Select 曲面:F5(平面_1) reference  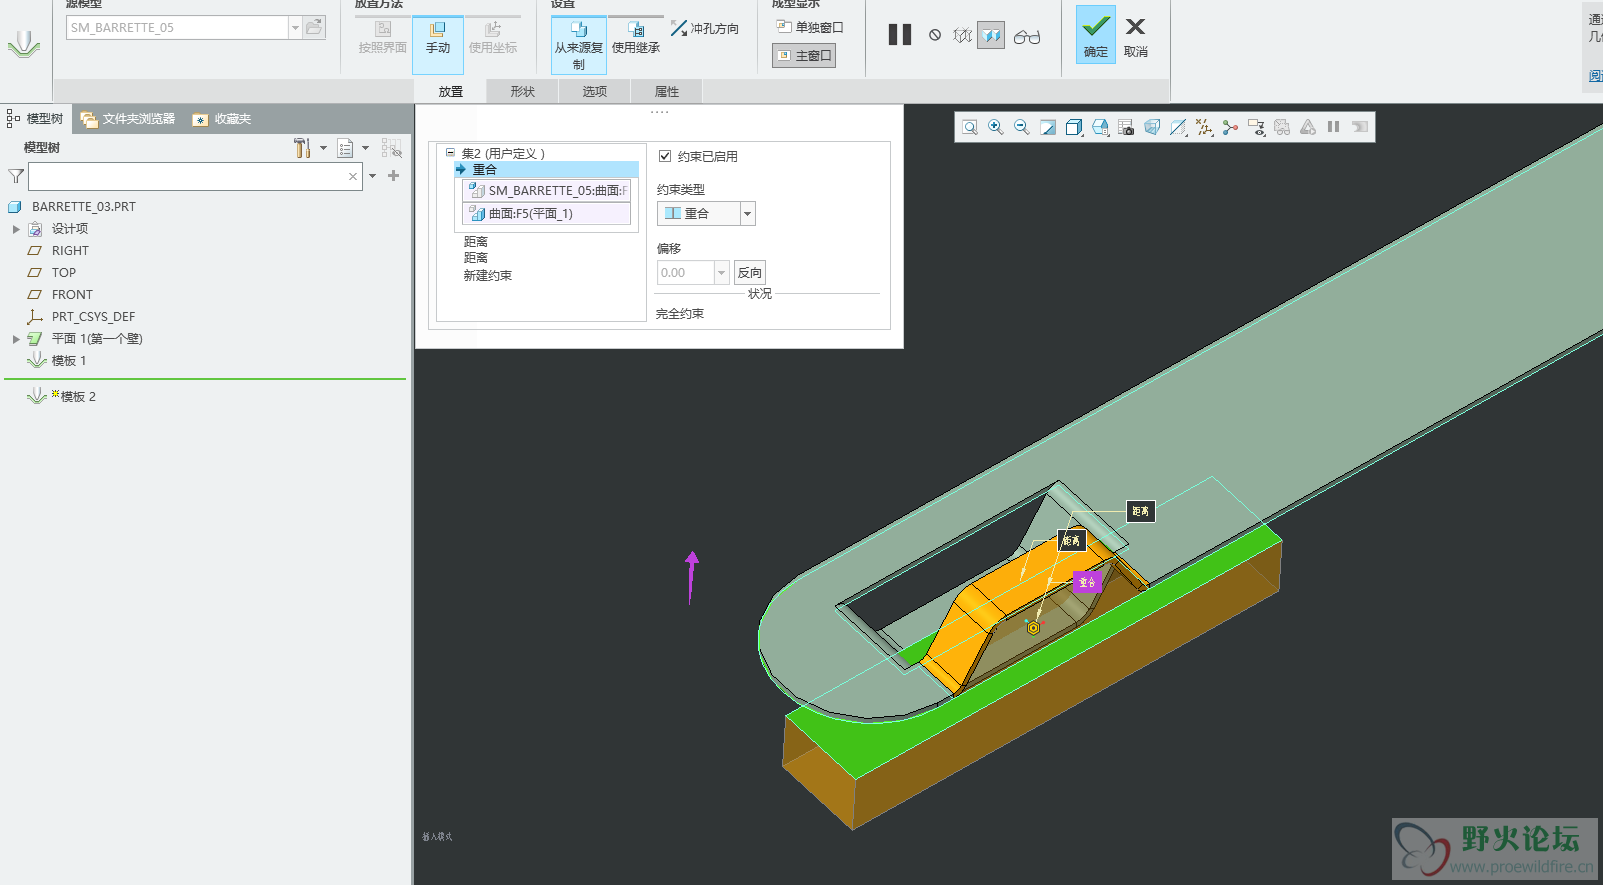[x=547, y=213]
